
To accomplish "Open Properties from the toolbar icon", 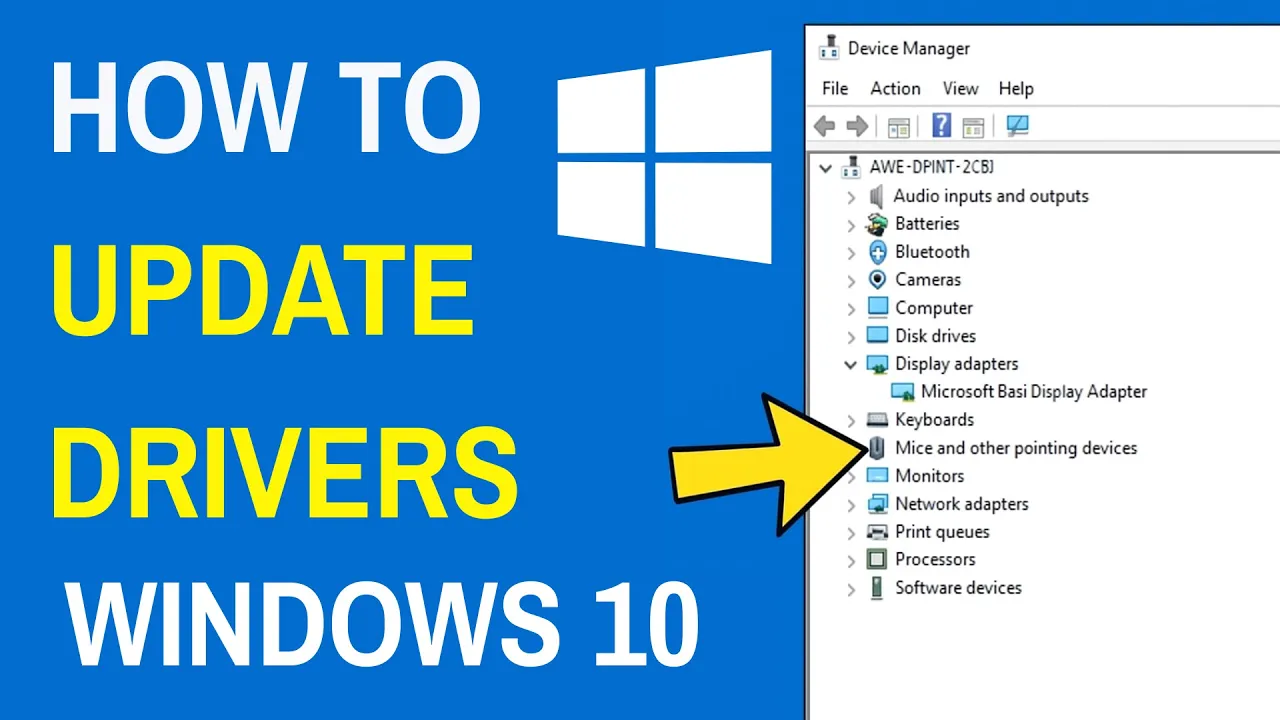I will tap(973, 126).
